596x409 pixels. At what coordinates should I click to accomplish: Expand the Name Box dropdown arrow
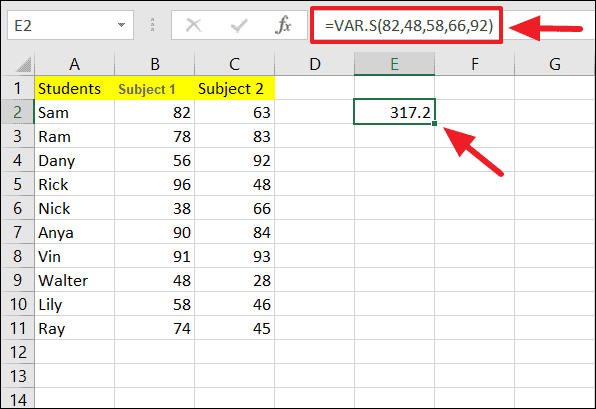pyautogui.click(x=121, y=25)
